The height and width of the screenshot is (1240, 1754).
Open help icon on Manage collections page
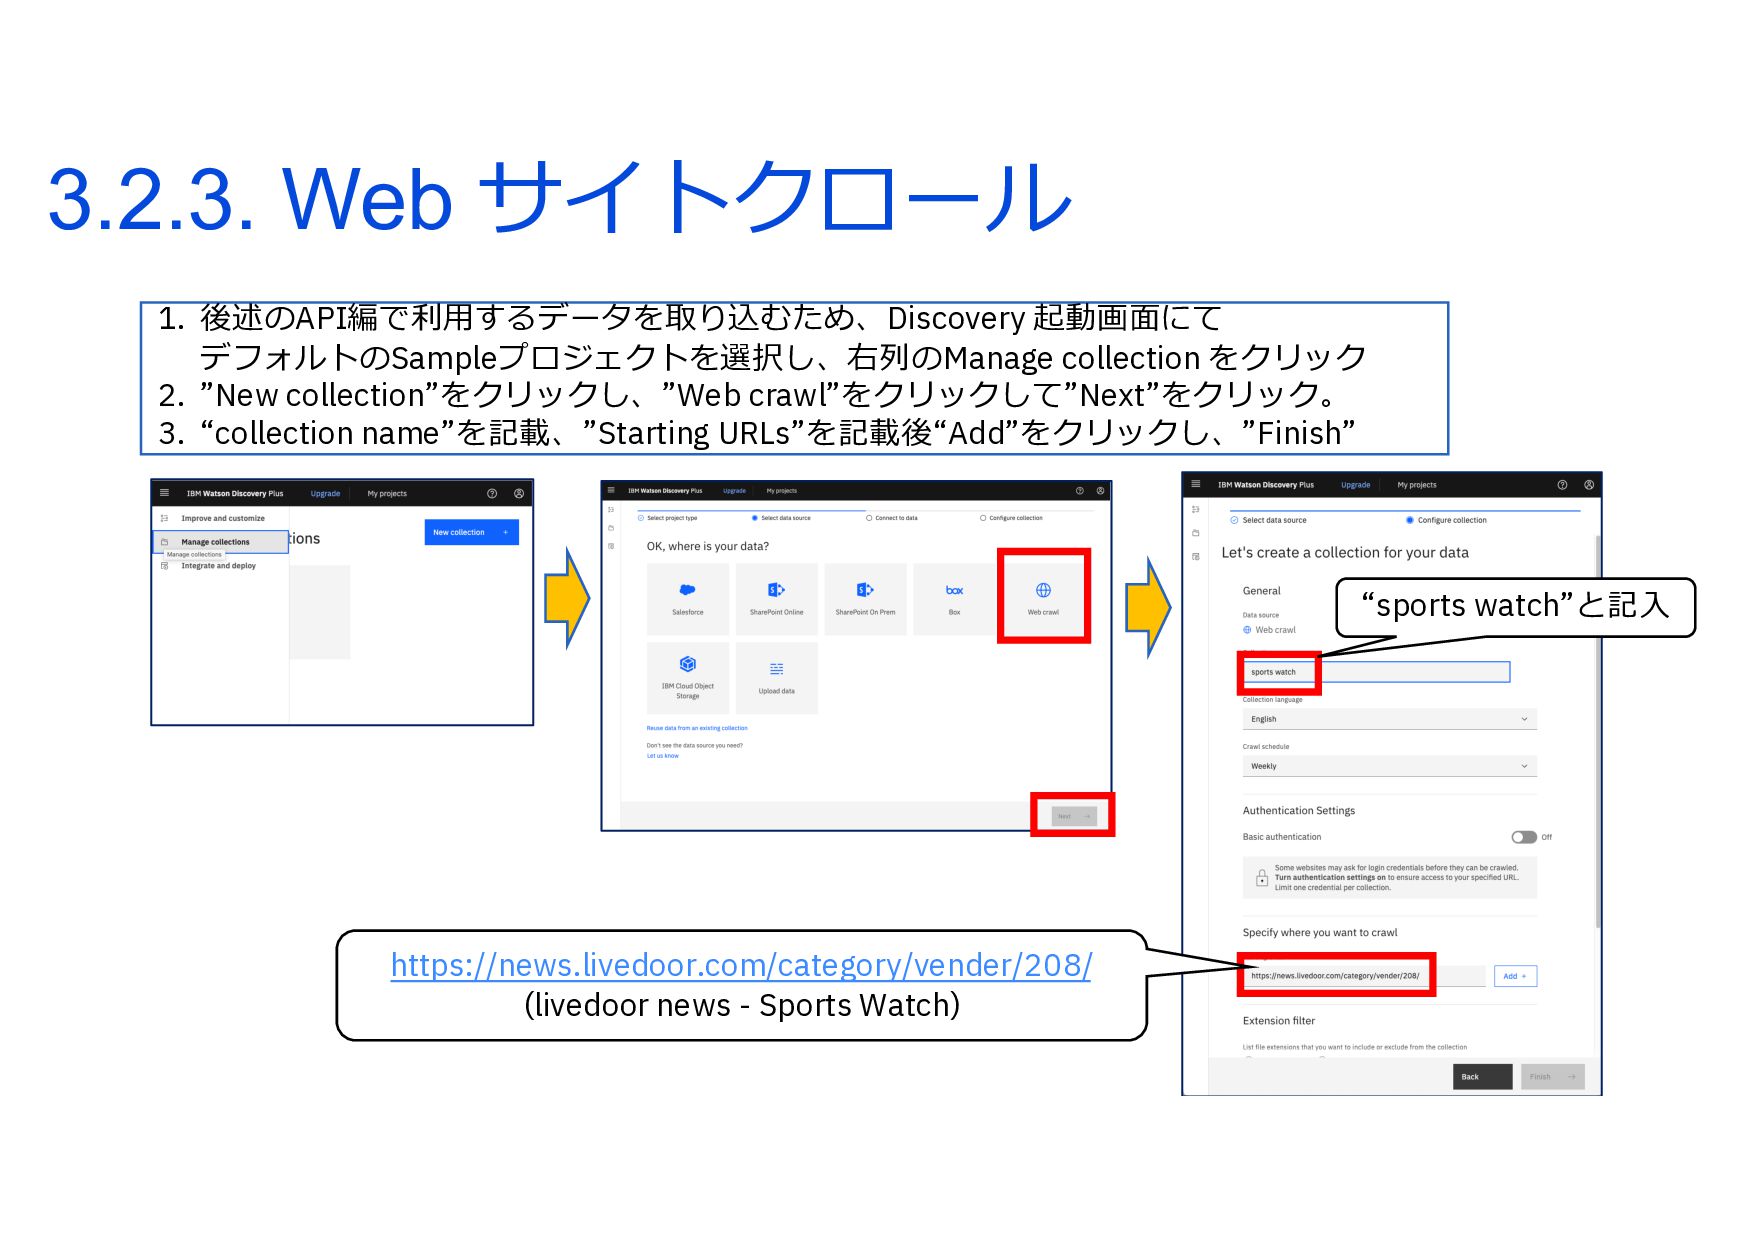tap(492, 493)
